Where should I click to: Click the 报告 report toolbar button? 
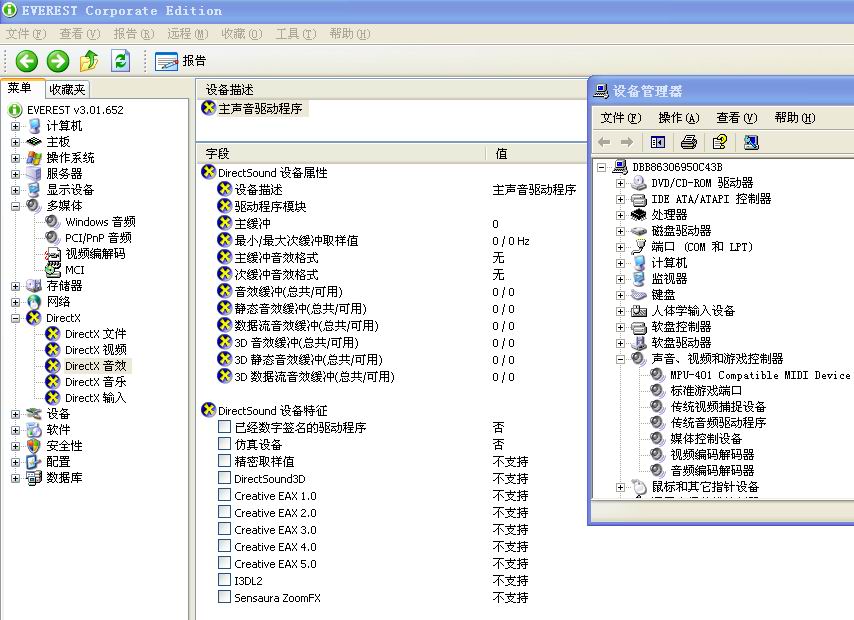click(x=181, y=61)
